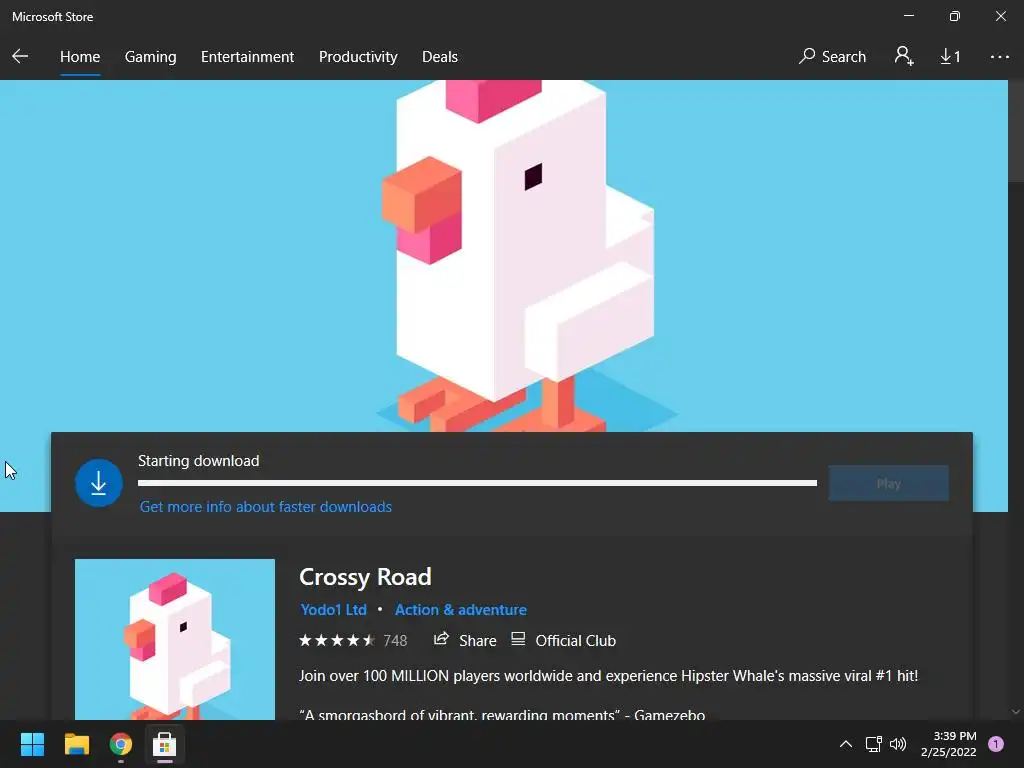This screenshot has height=768, width=1024.
Task: Click the 748 ratings count
Action: point(395,641)
